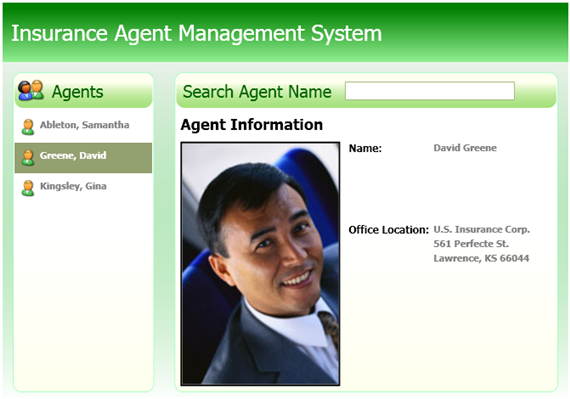Click the avatar icon beside Ableton, Samantha
The width and height of the screenshot is (570, 399).
28,127
